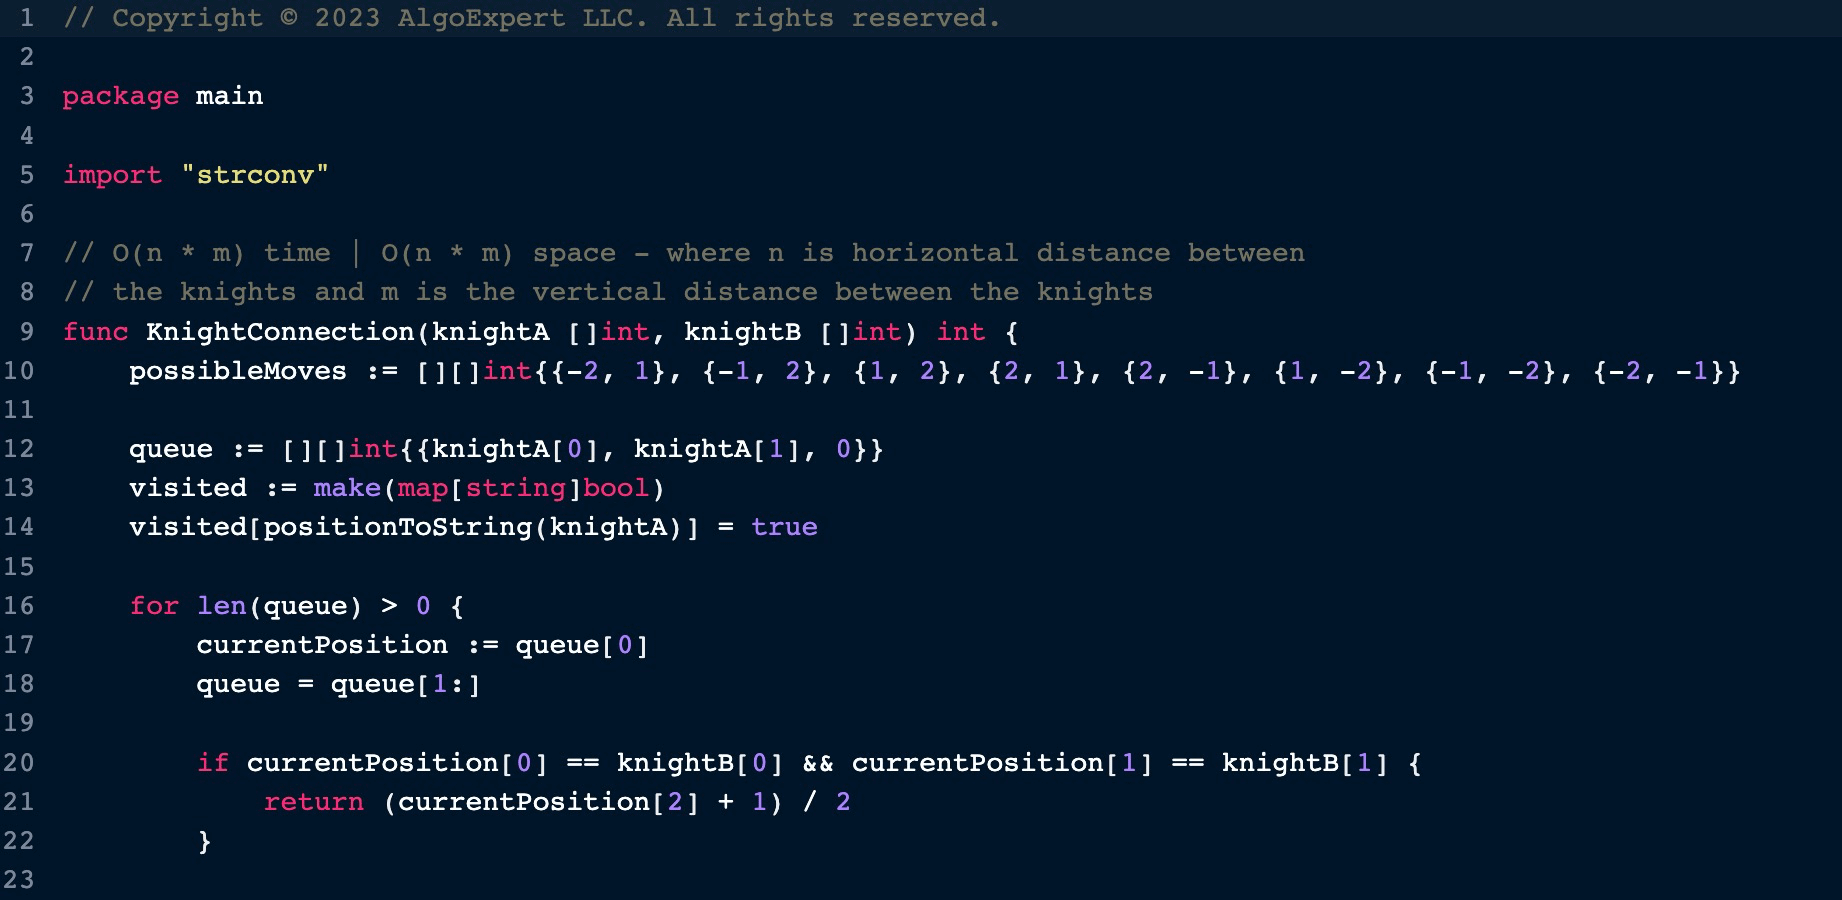
Task: Click the "true" literal on line 14
Action: (x=784, y=527)
